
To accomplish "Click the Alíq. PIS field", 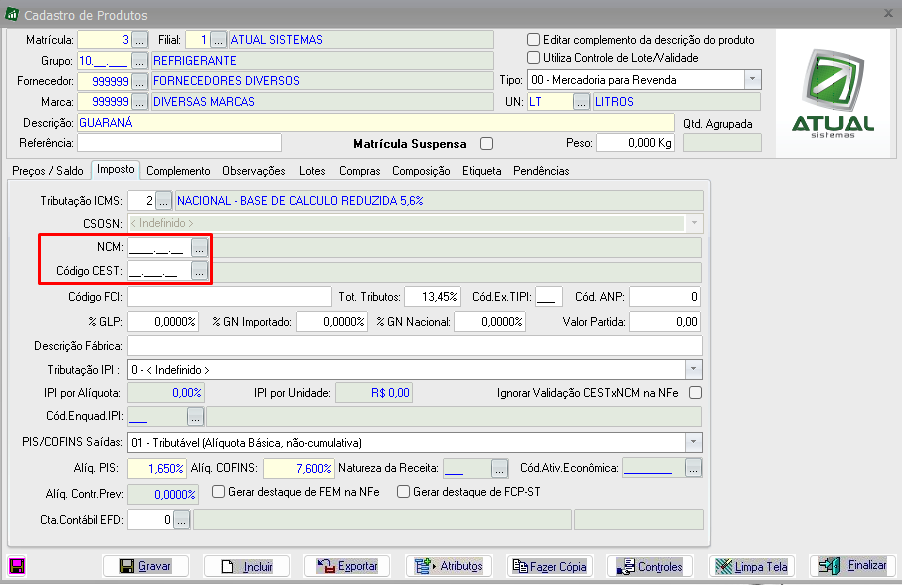I will click(157, 468).
